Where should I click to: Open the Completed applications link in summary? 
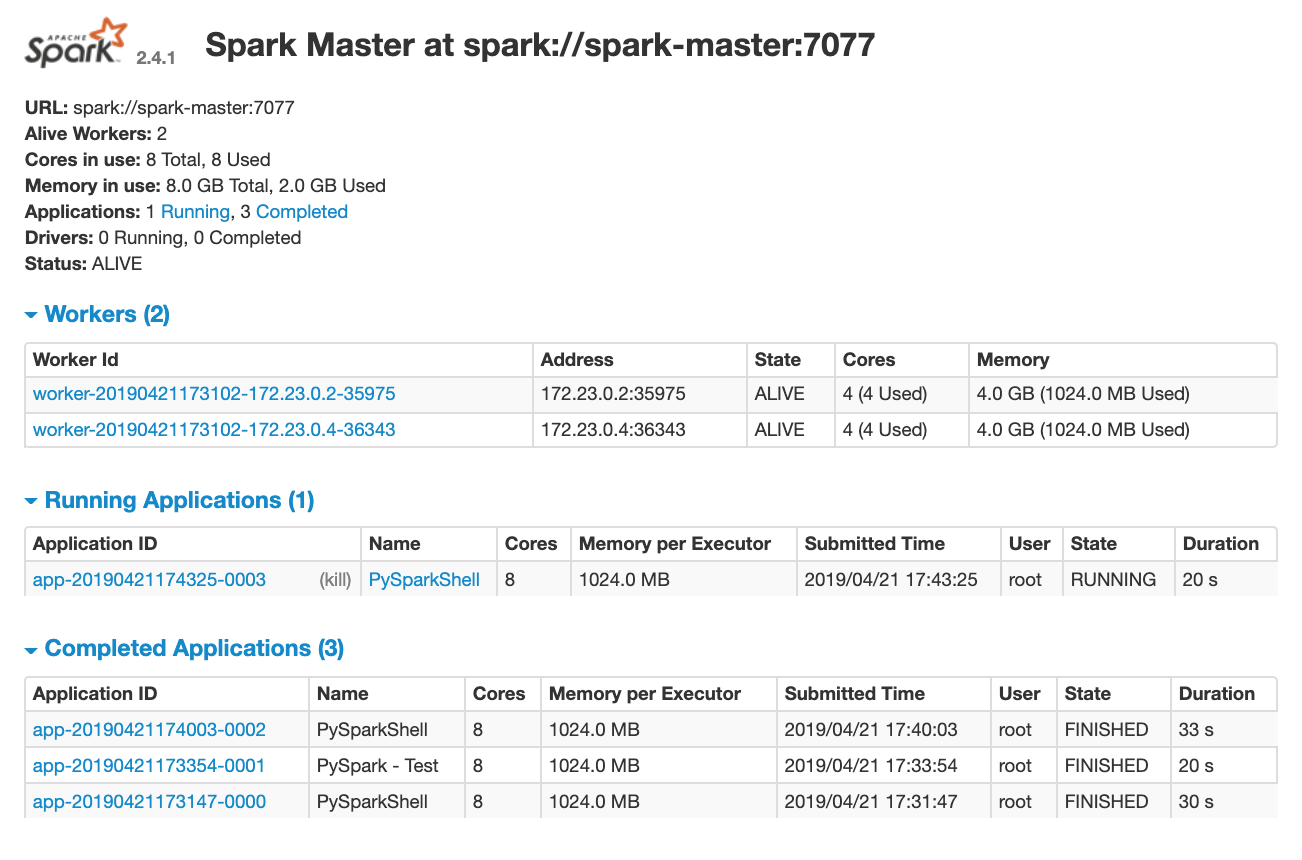[x=302, y=212]
